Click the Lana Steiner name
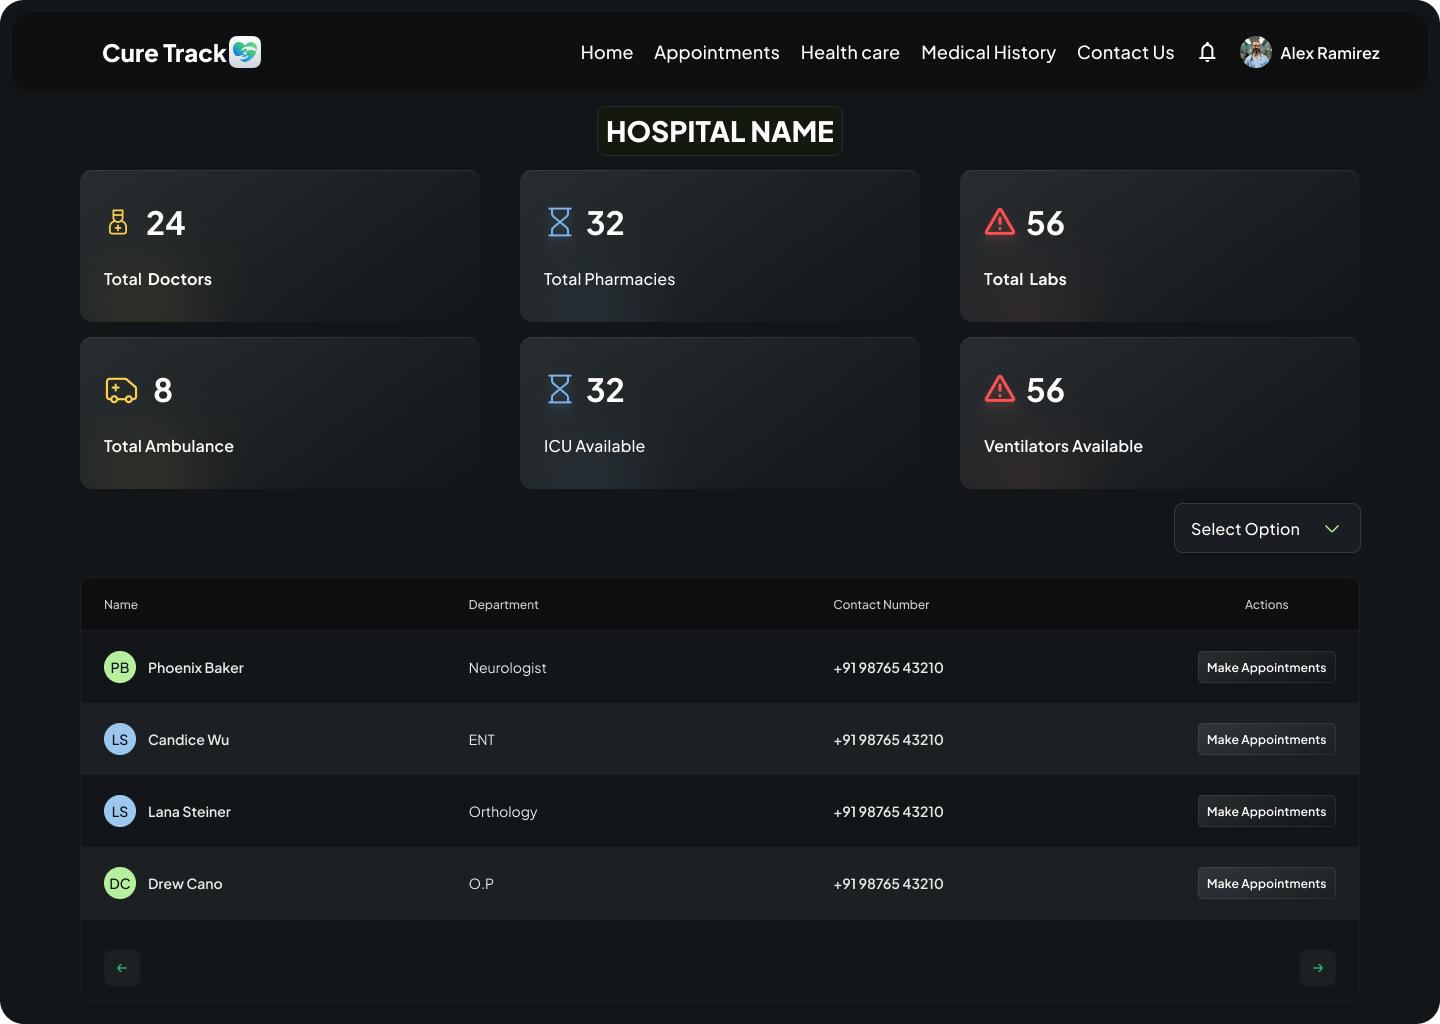 click(x=189, y=811)
